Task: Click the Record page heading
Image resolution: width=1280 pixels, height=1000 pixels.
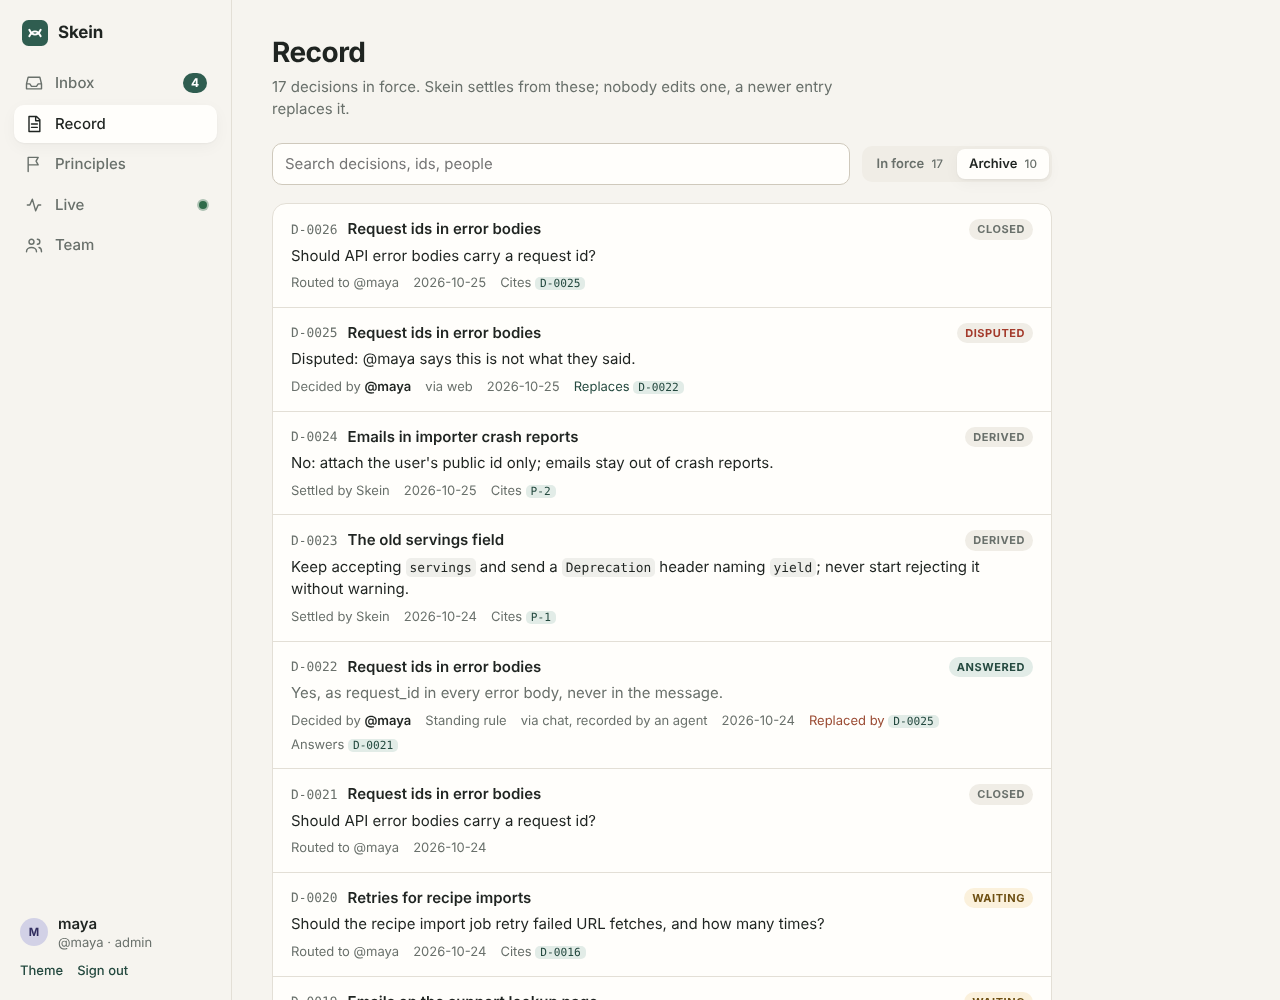Action: (x=319, y=52)
